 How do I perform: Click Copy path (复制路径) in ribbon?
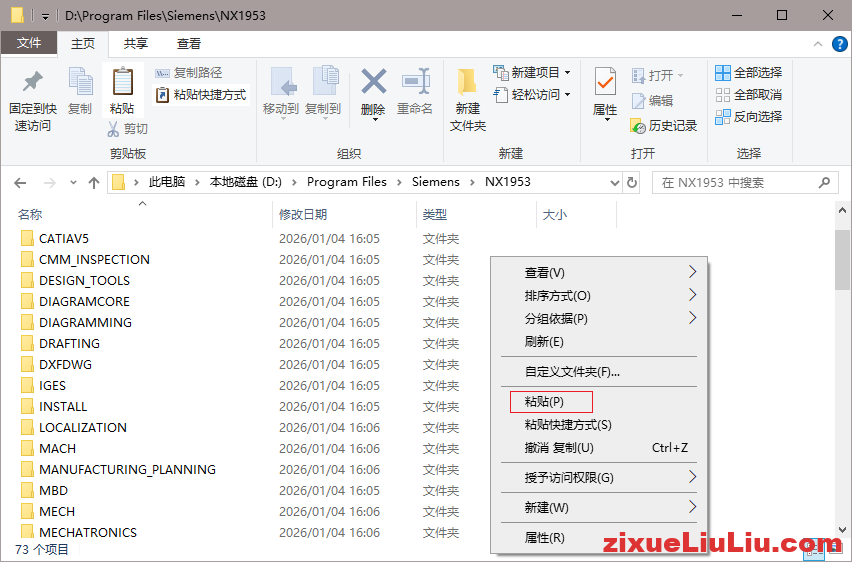(x=189, y=73)
